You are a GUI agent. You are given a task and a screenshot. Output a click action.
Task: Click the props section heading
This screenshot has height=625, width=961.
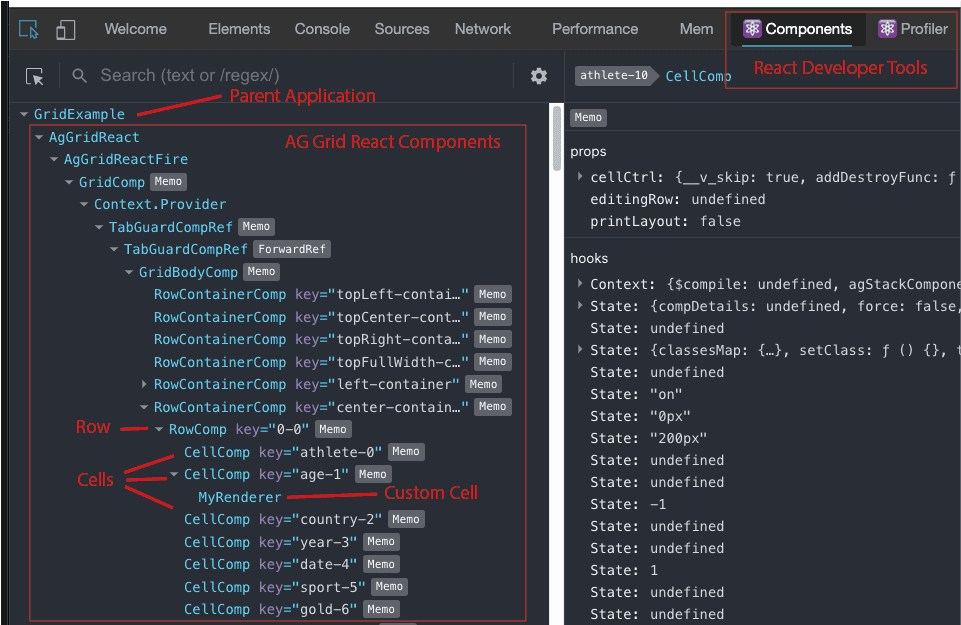pos(588,152)
